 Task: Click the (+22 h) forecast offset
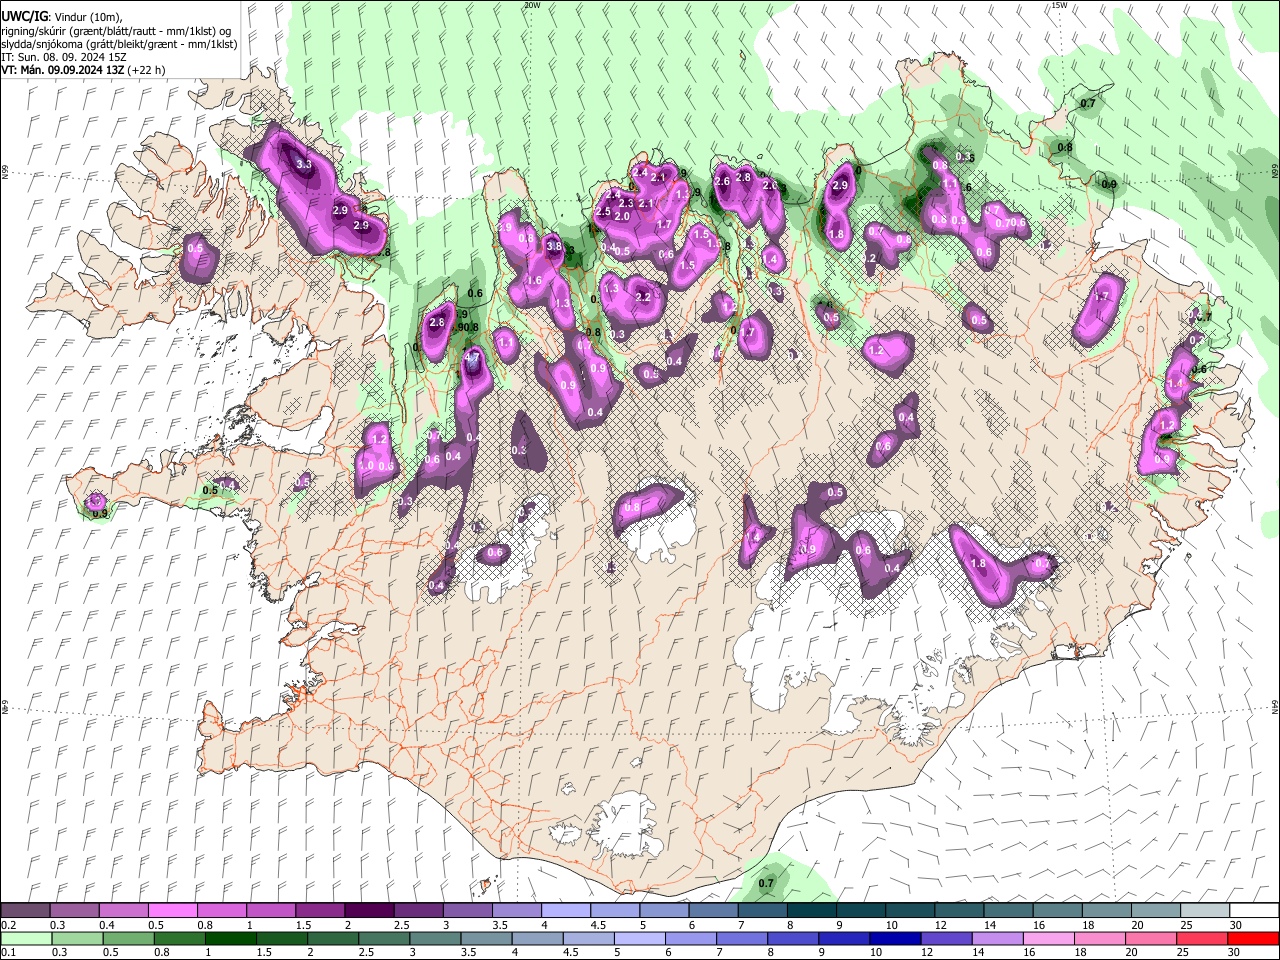point(145,70)
